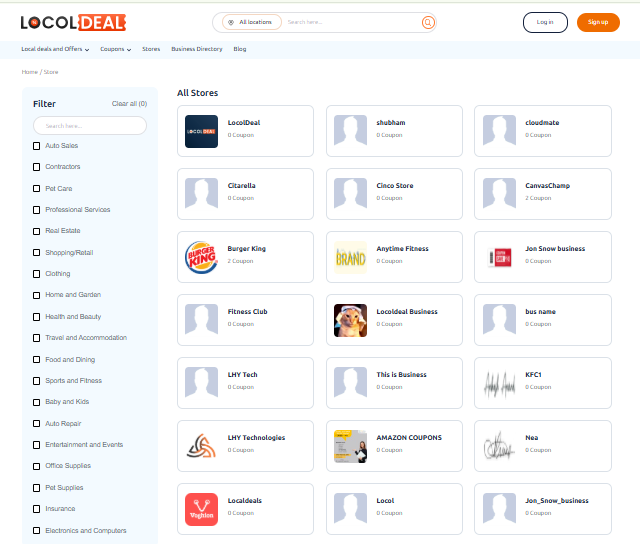
Task: Click the Sign up button
Action: click(x=598, y=22)
